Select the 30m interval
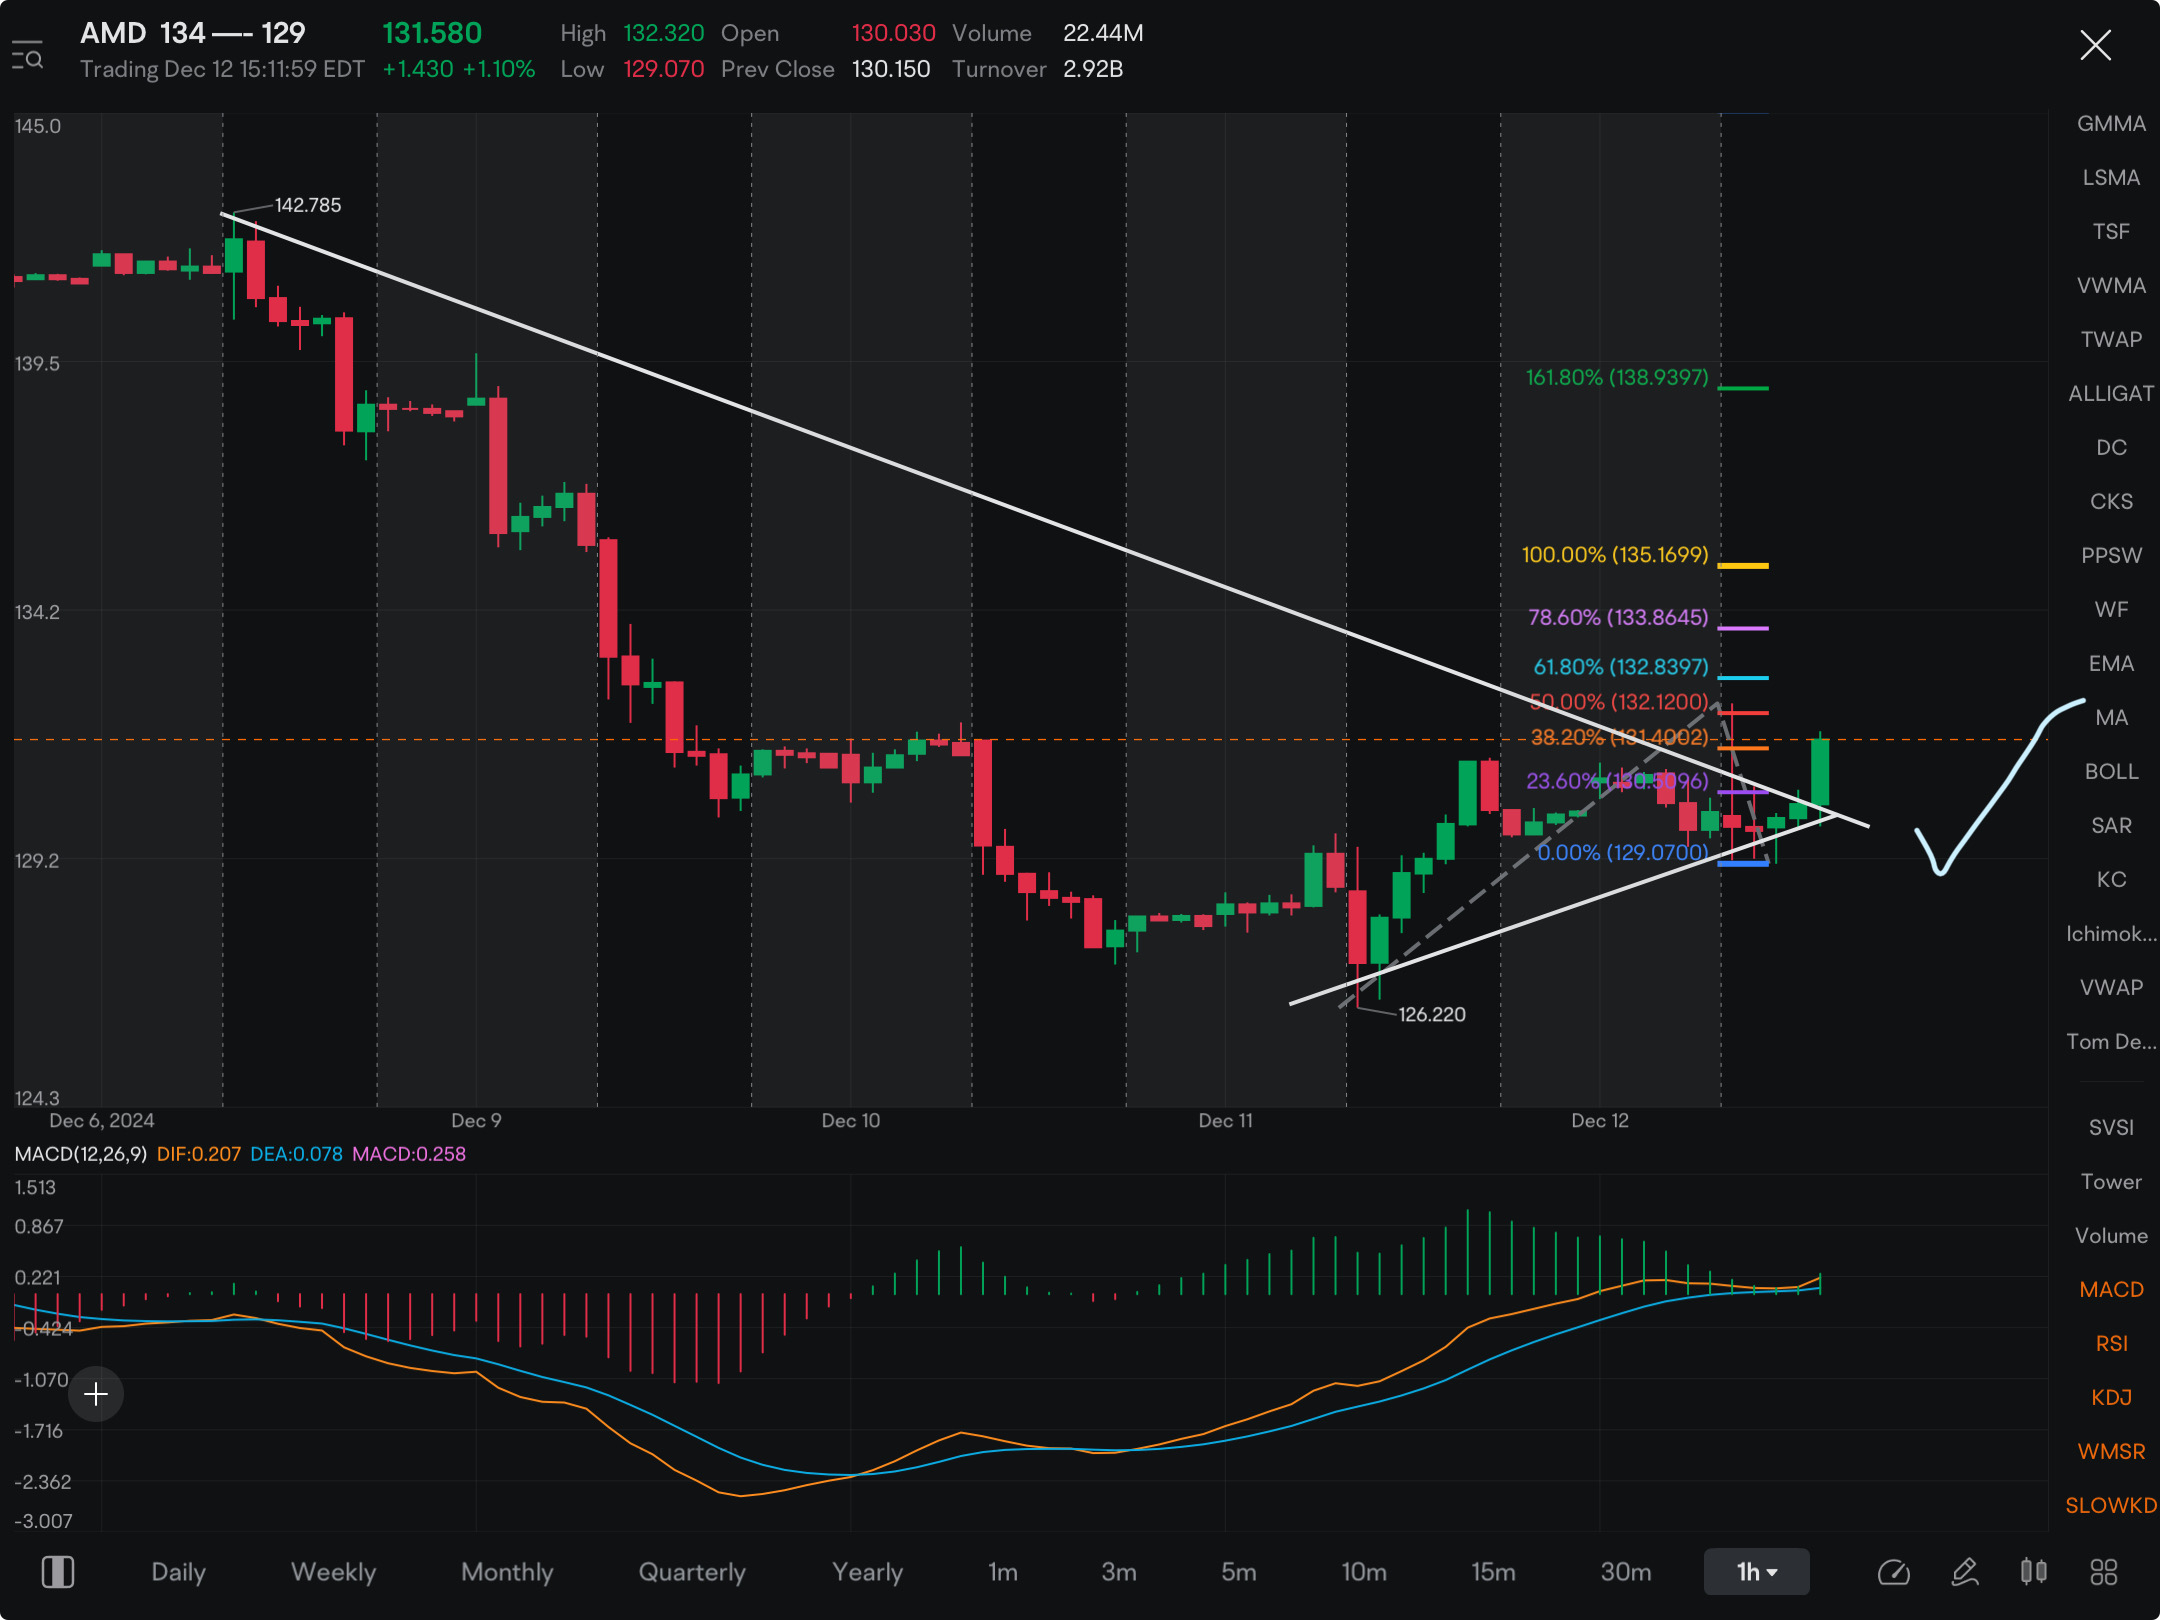The image size is (2160, 1620). point(1626,1572)
